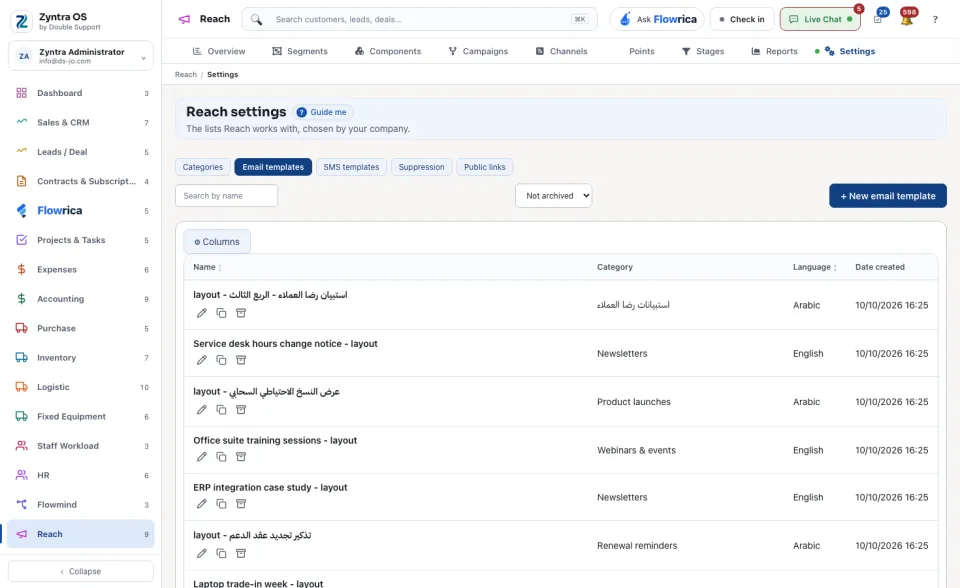960x588 pixels.
Task: Open the notifications bell icon
Action: [x=907, y=19]
